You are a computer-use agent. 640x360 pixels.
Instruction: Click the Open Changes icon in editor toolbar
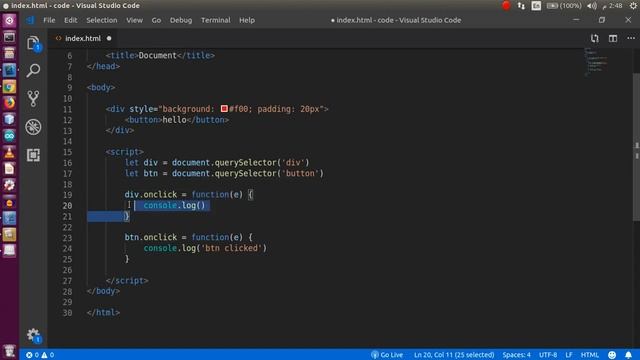click(x=595, y=38)
